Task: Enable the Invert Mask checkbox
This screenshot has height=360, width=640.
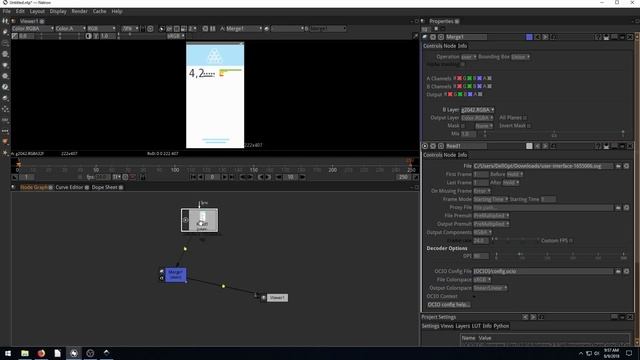Action: point(529,126)
